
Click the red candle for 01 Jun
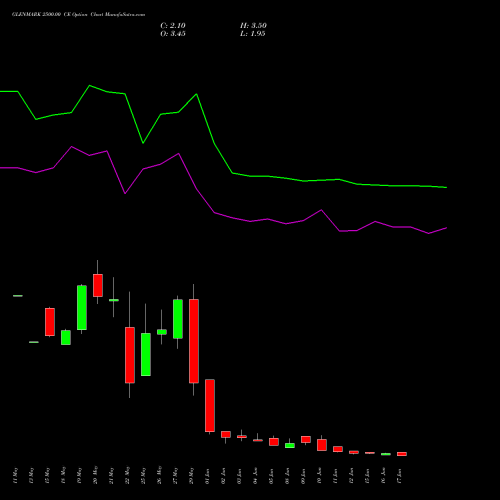click(210, 405)
